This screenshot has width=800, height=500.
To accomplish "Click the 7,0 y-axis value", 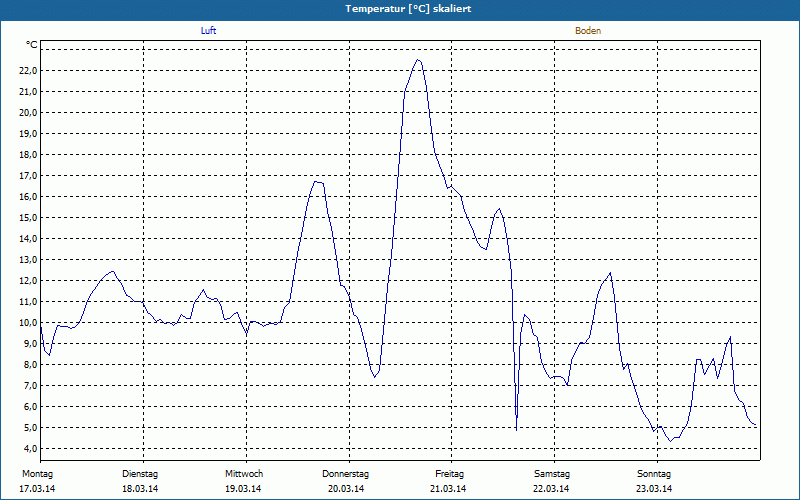I will click(30, 386).
